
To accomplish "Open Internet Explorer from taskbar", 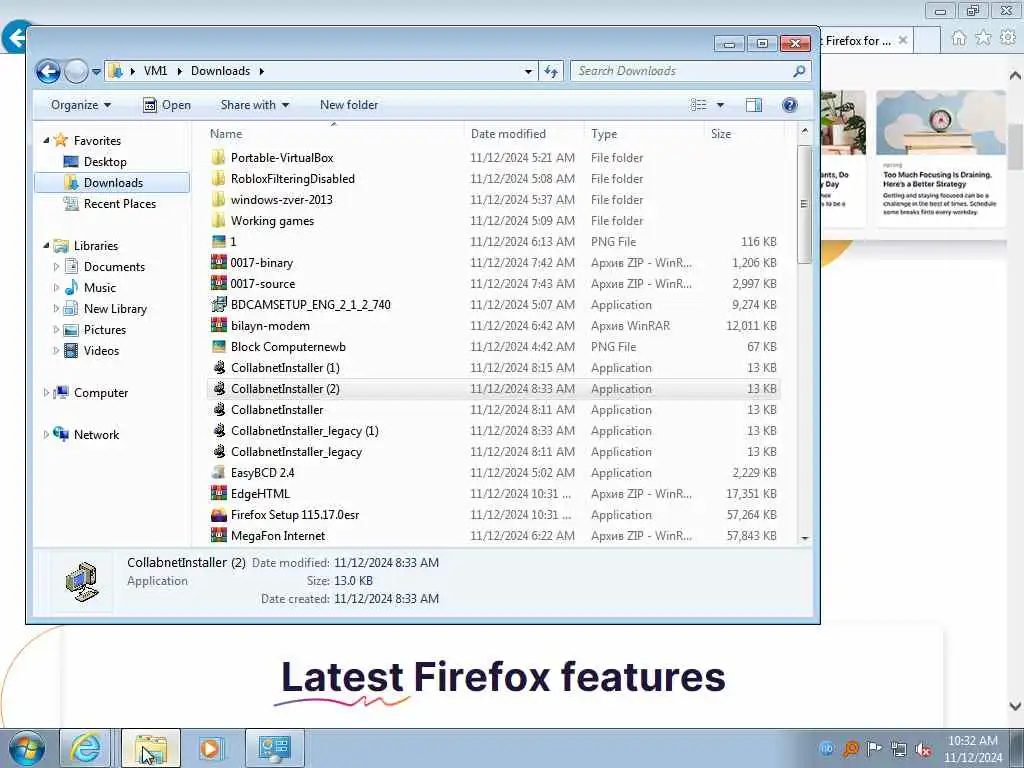I will [x=85, y=748].
